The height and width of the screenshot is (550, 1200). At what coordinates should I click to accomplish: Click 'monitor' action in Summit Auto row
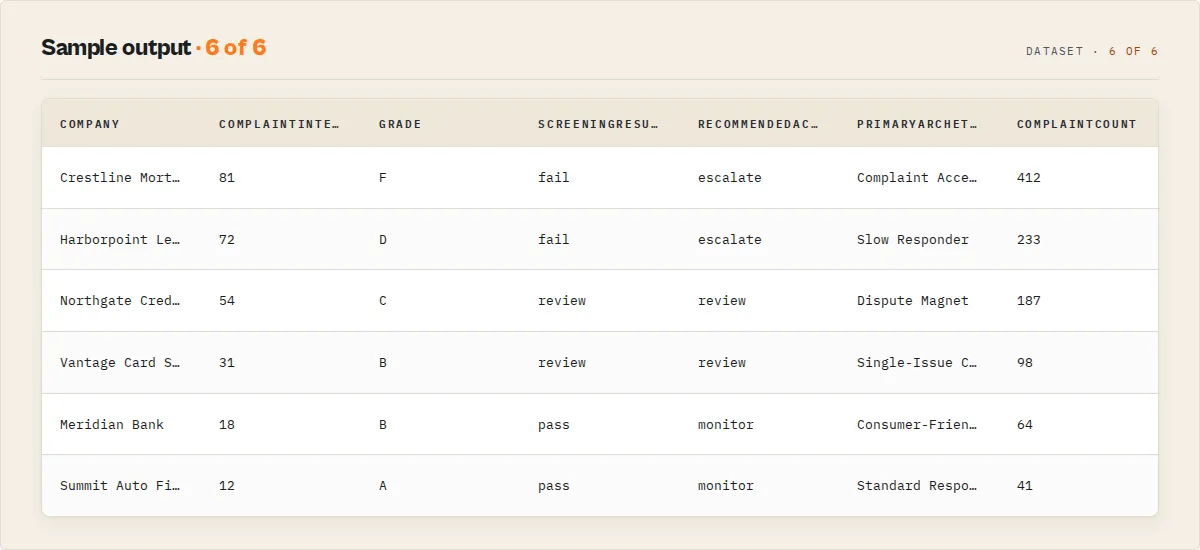coord(726,486)
